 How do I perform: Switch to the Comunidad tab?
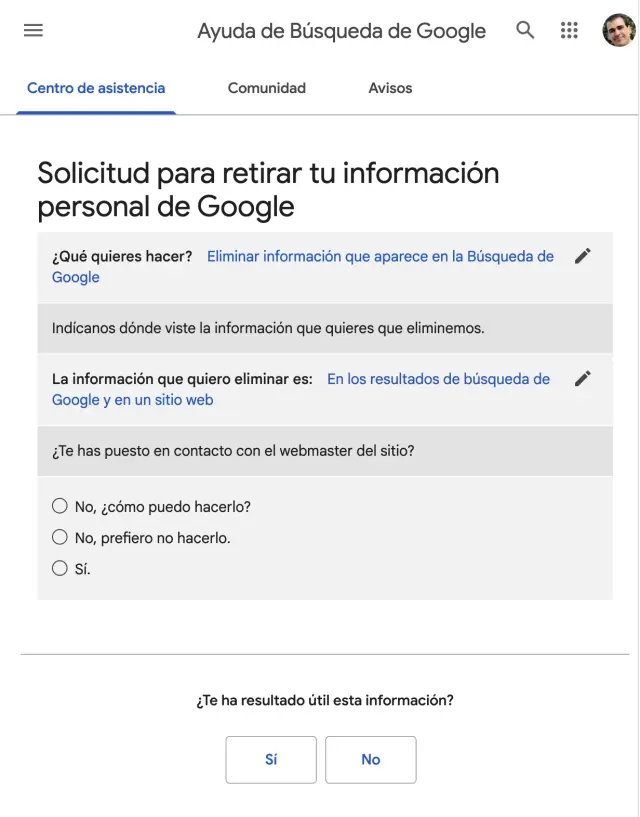[x=267, y=88]
